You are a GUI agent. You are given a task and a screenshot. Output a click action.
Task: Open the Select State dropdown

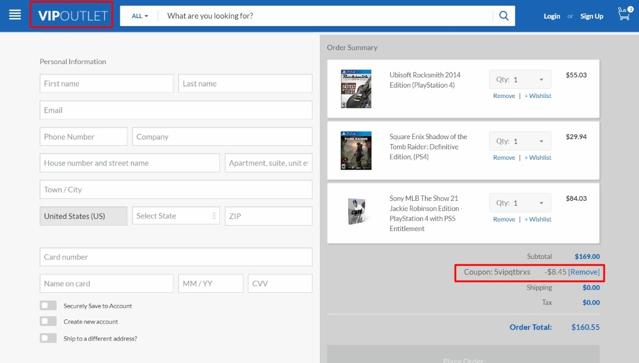(x=176, y=216)
